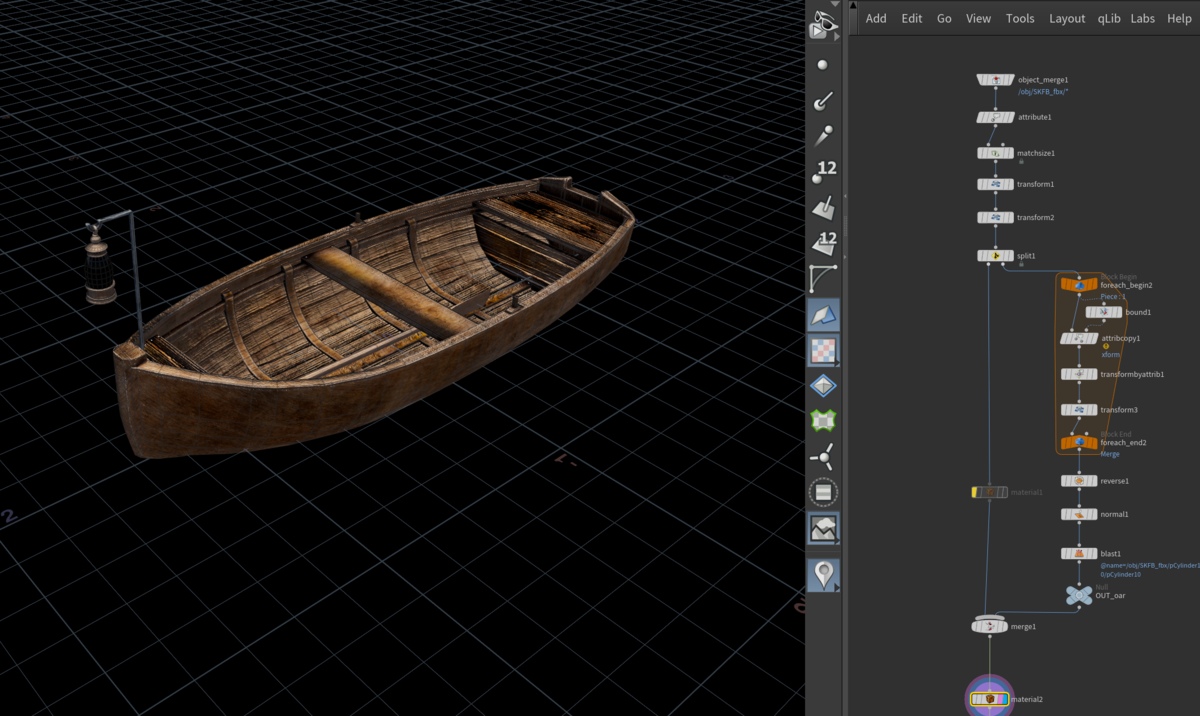Viewport: 1200px width, 716px height.
Task: Click the dashed-circle safe area guide icon
Action: pyautogui.click(x=823, y=493)
